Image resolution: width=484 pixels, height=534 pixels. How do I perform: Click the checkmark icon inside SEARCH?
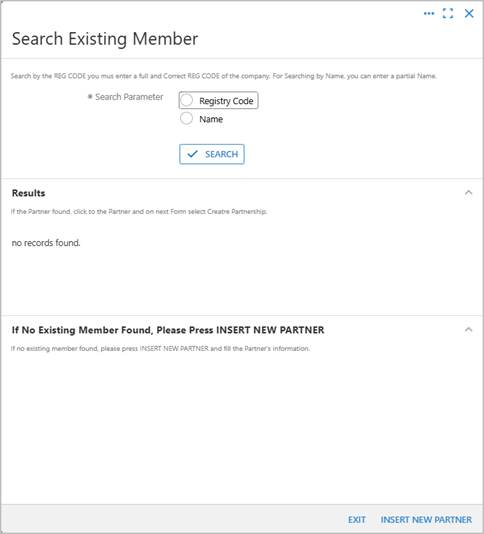192,154
